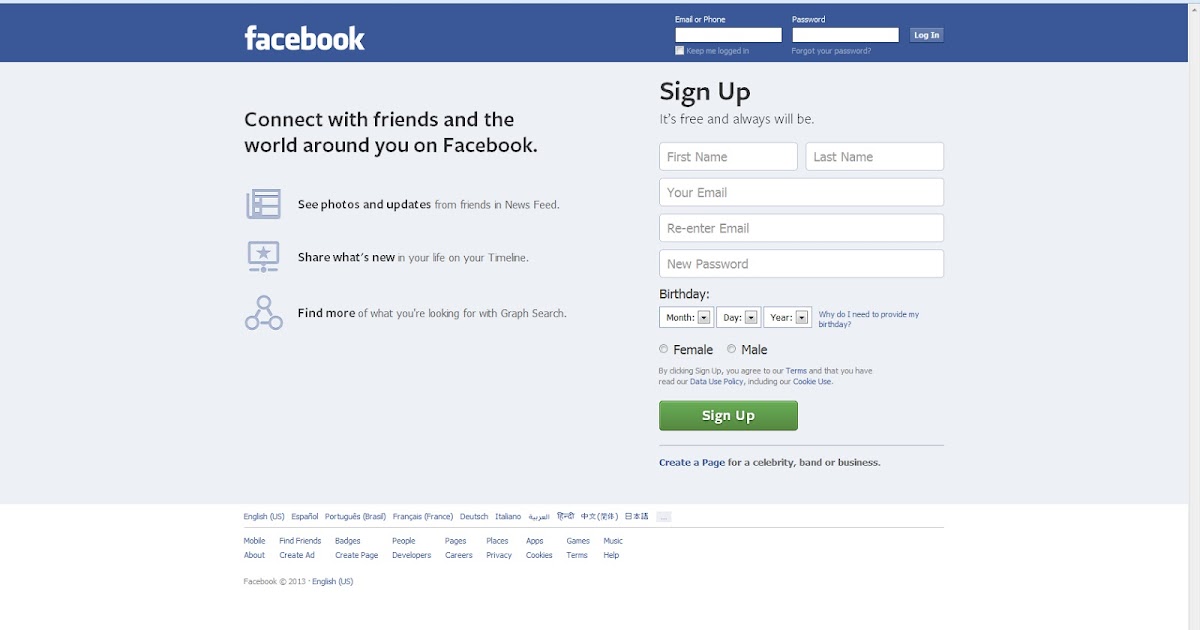Image resolution: width=1200 pixels, height=630 pixels.
Task: Click the News Feed photos and updates icon
Action: pyautogui.click(x=264, y=204)
